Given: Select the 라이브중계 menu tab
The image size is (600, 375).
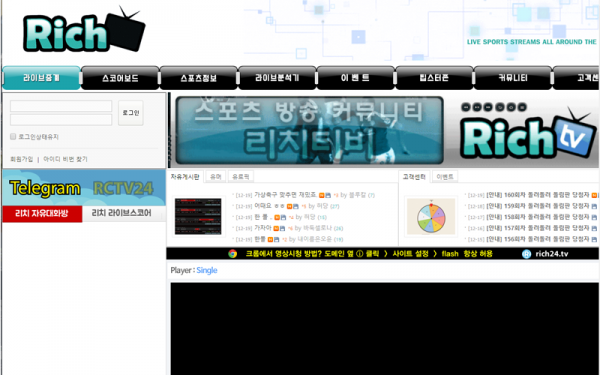Looking at the screenshot, I should pos(41,78).
